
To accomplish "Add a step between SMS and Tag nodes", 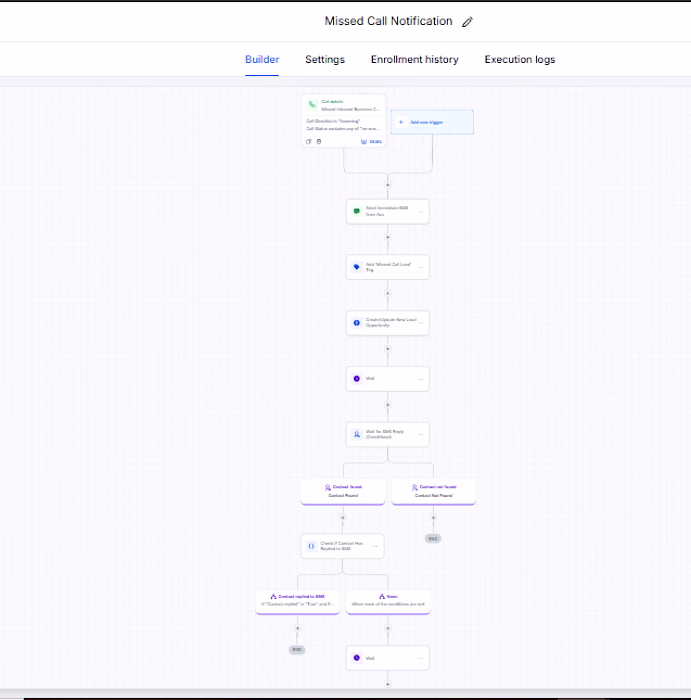I will click(x=387, y=238).
